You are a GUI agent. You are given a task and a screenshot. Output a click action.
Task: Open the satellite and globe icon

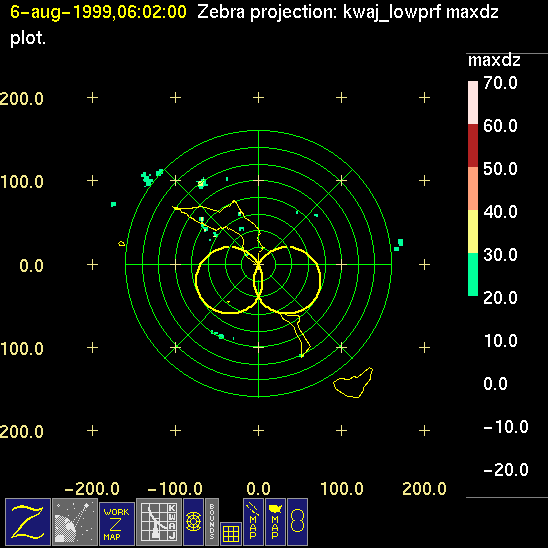pos(74,522)
